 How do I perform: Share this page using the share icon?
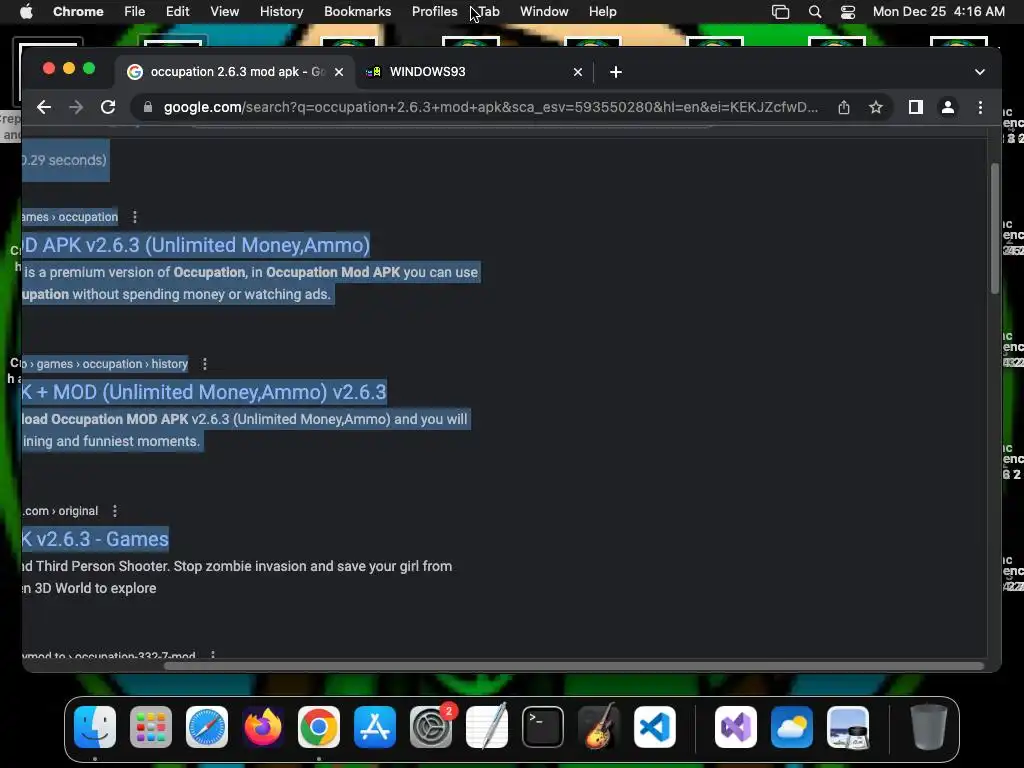pos(844,107)
